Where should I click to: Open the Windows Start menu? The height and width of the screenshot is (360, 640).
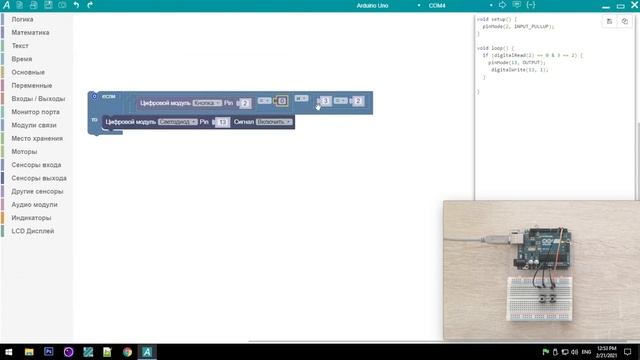(x=8, y=352)
